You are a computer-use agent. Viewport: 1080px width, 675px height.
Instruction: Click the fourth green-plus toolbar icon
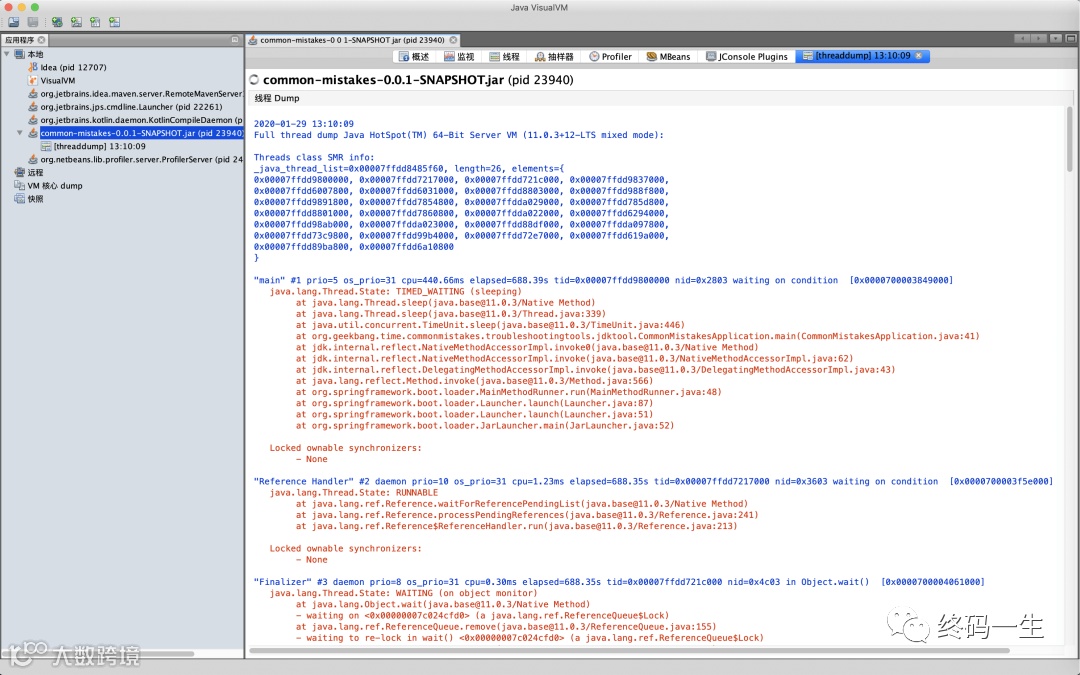tap(114, 22)
